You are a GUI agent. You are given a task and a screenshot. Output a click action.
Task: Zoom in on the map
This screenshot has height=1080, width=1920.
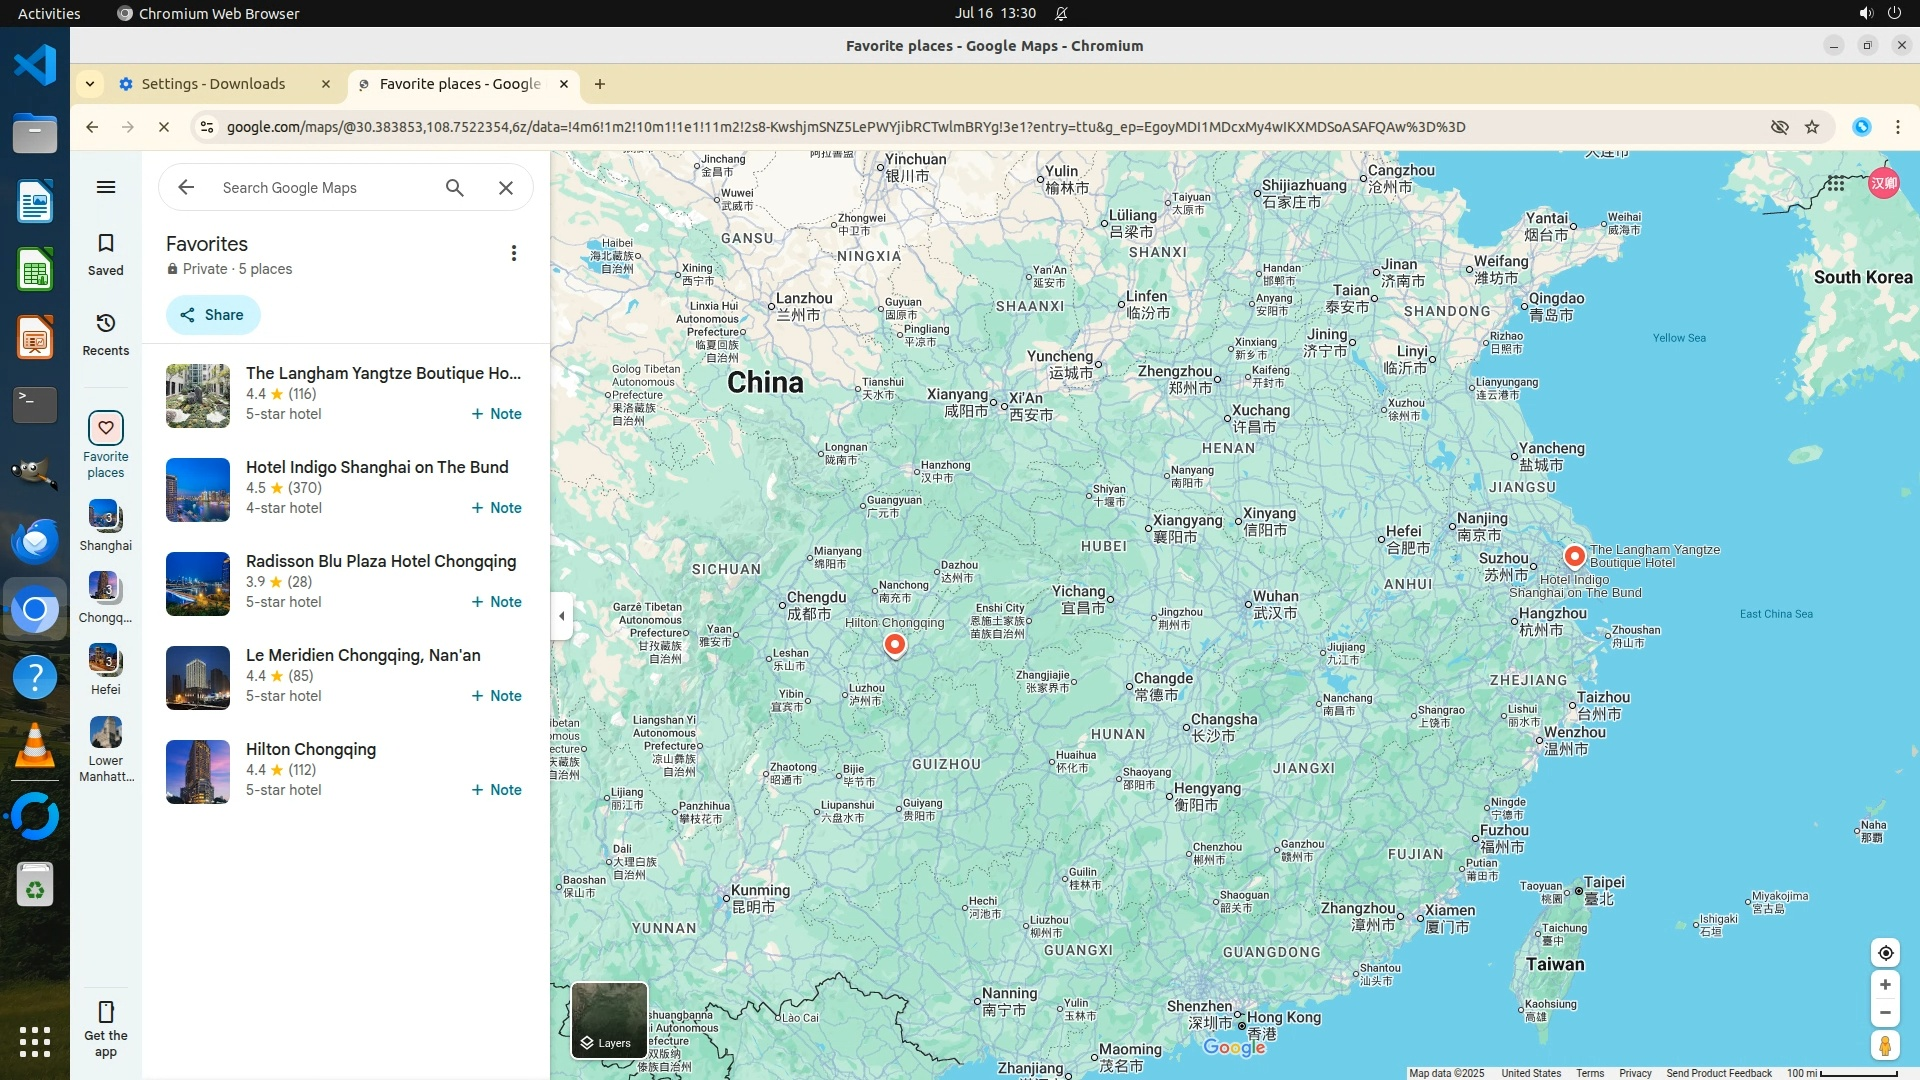(x=1885, y=985)
